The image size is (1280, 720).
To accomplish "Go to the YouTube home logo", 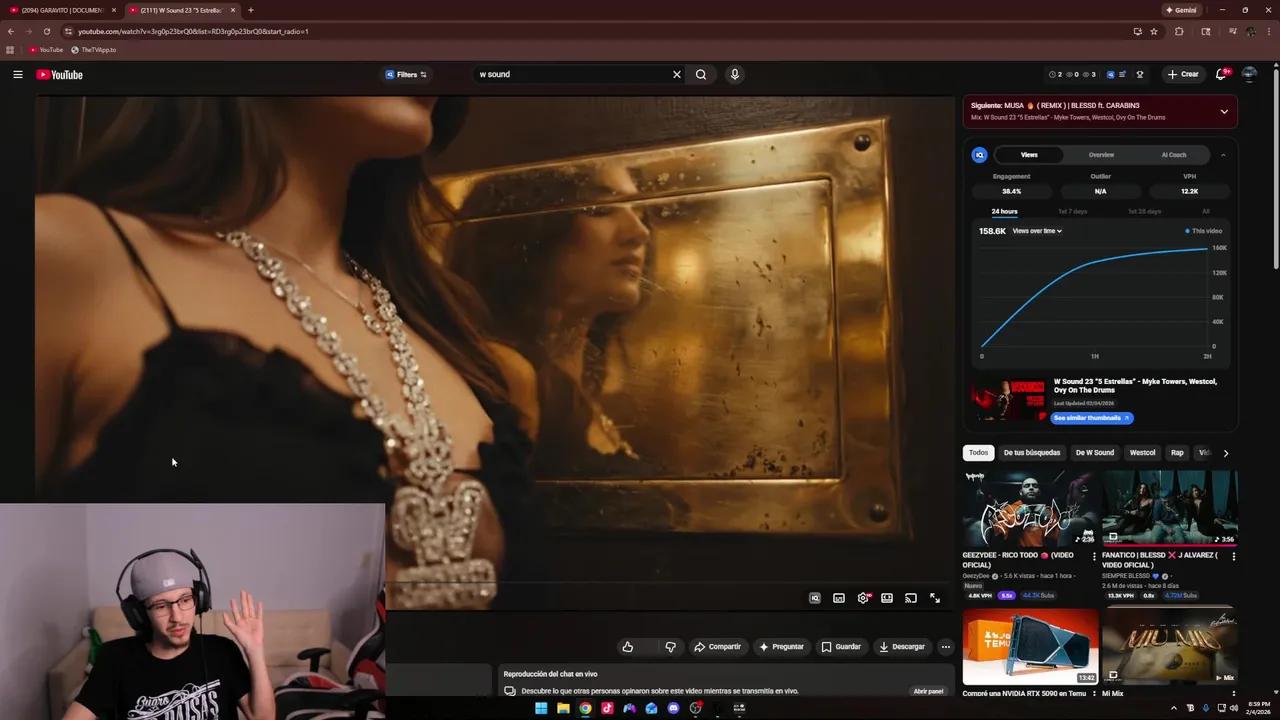I will point(60,75).
